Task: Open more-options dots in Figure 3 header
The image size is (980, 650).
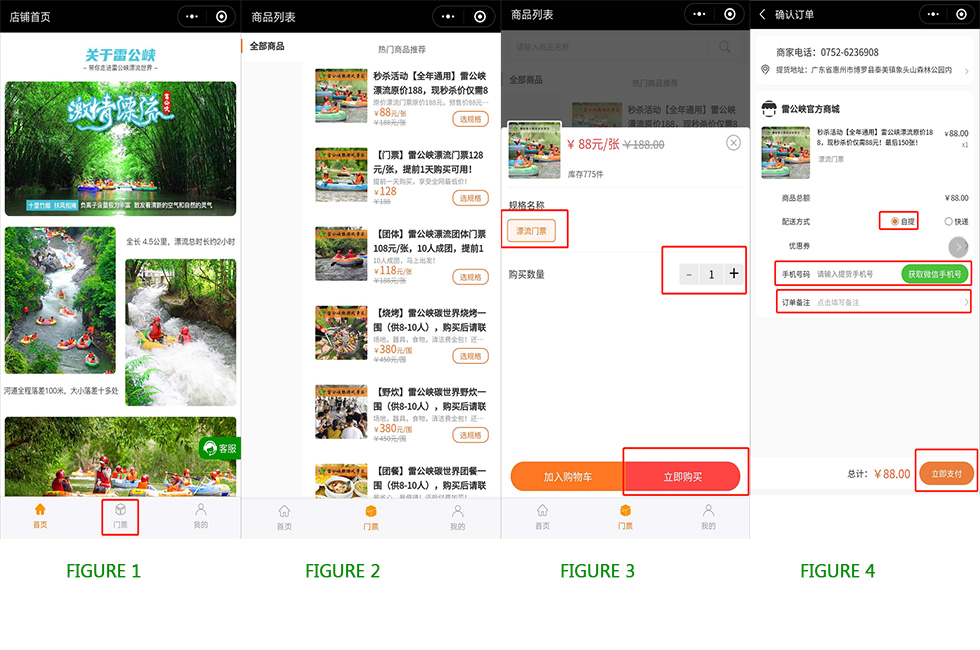Action: click(699, 14)
